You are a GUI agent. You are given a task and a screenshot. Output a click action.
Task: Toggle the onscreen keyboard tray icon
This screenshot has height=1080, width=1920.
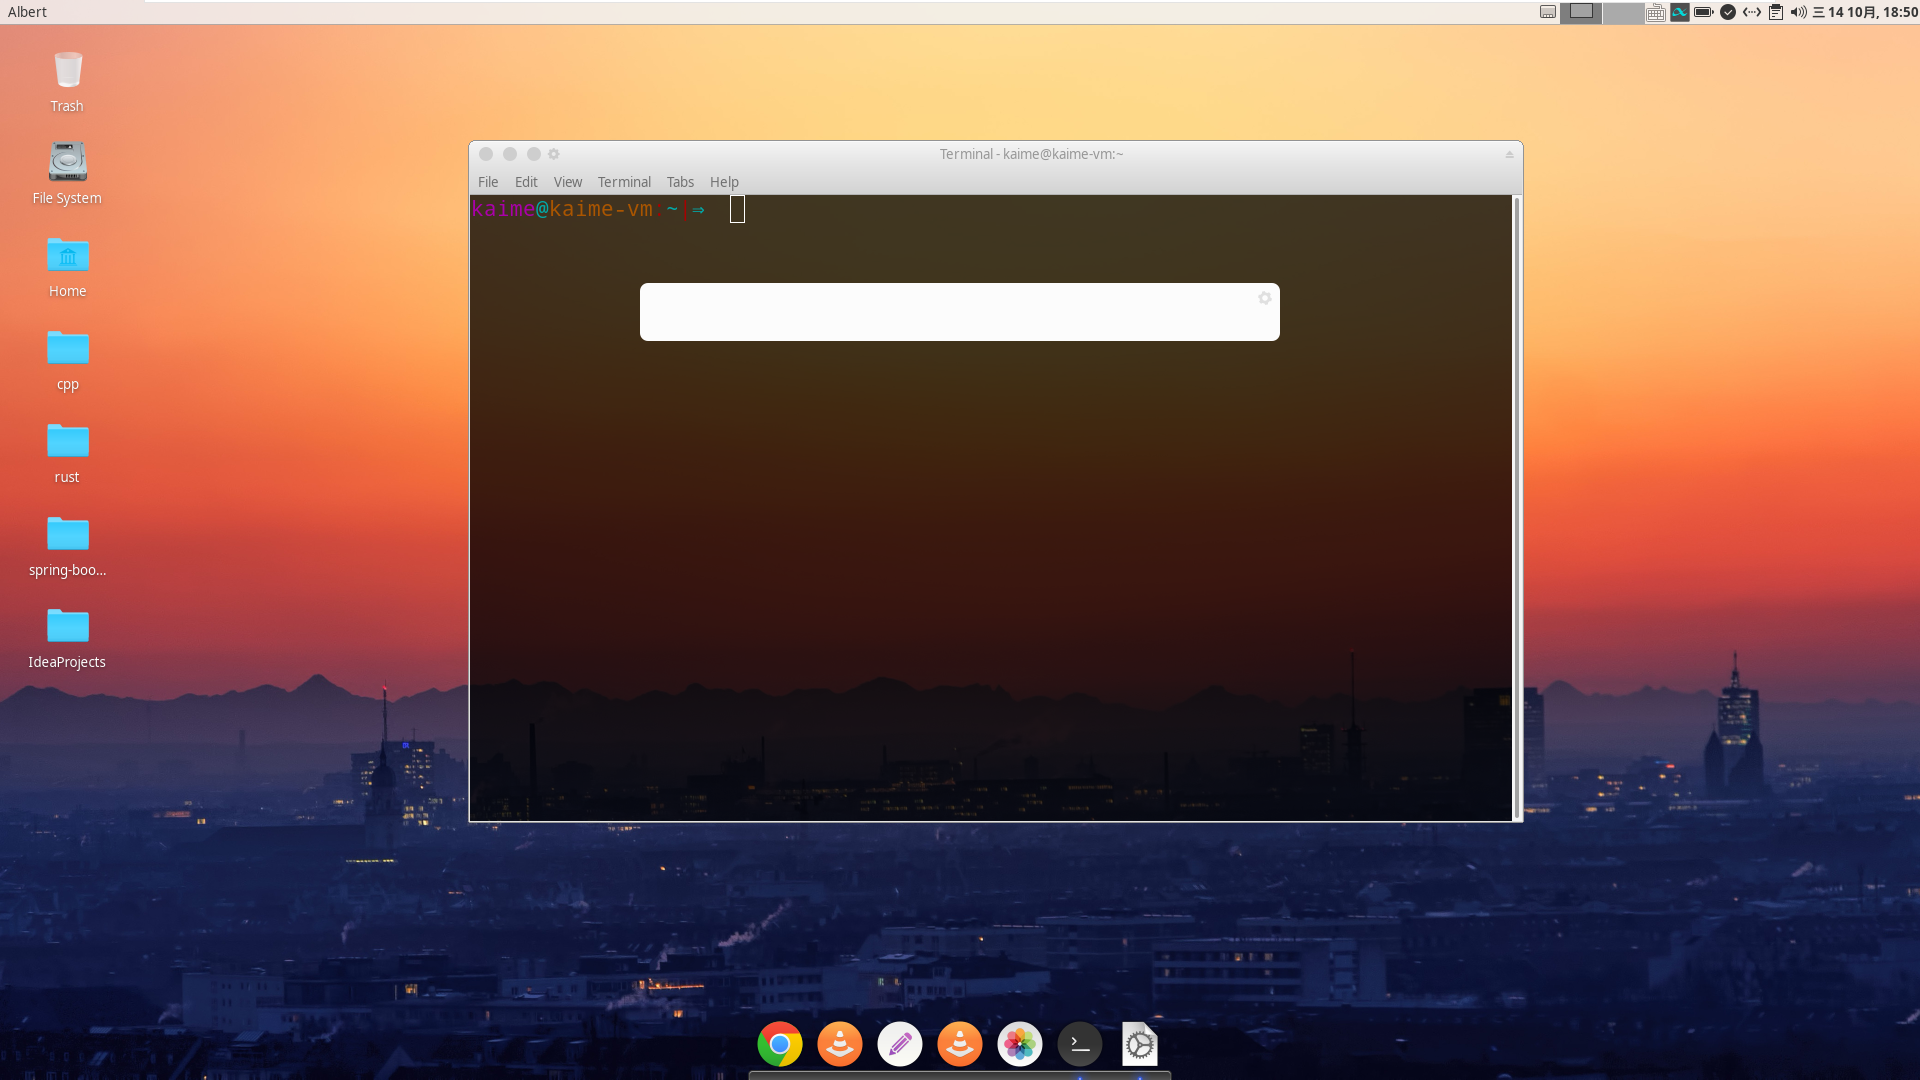click(x=1656, y=12)
